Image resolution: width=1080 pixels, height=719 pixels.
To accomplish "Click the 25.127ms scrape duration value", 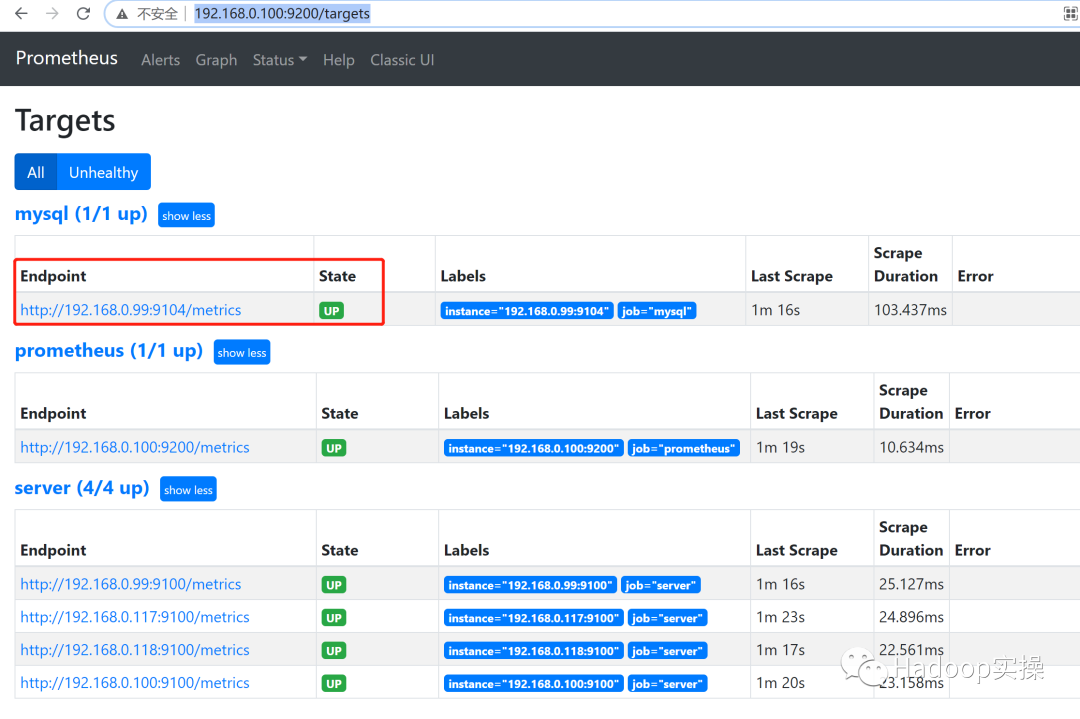I will pos(911,584).
